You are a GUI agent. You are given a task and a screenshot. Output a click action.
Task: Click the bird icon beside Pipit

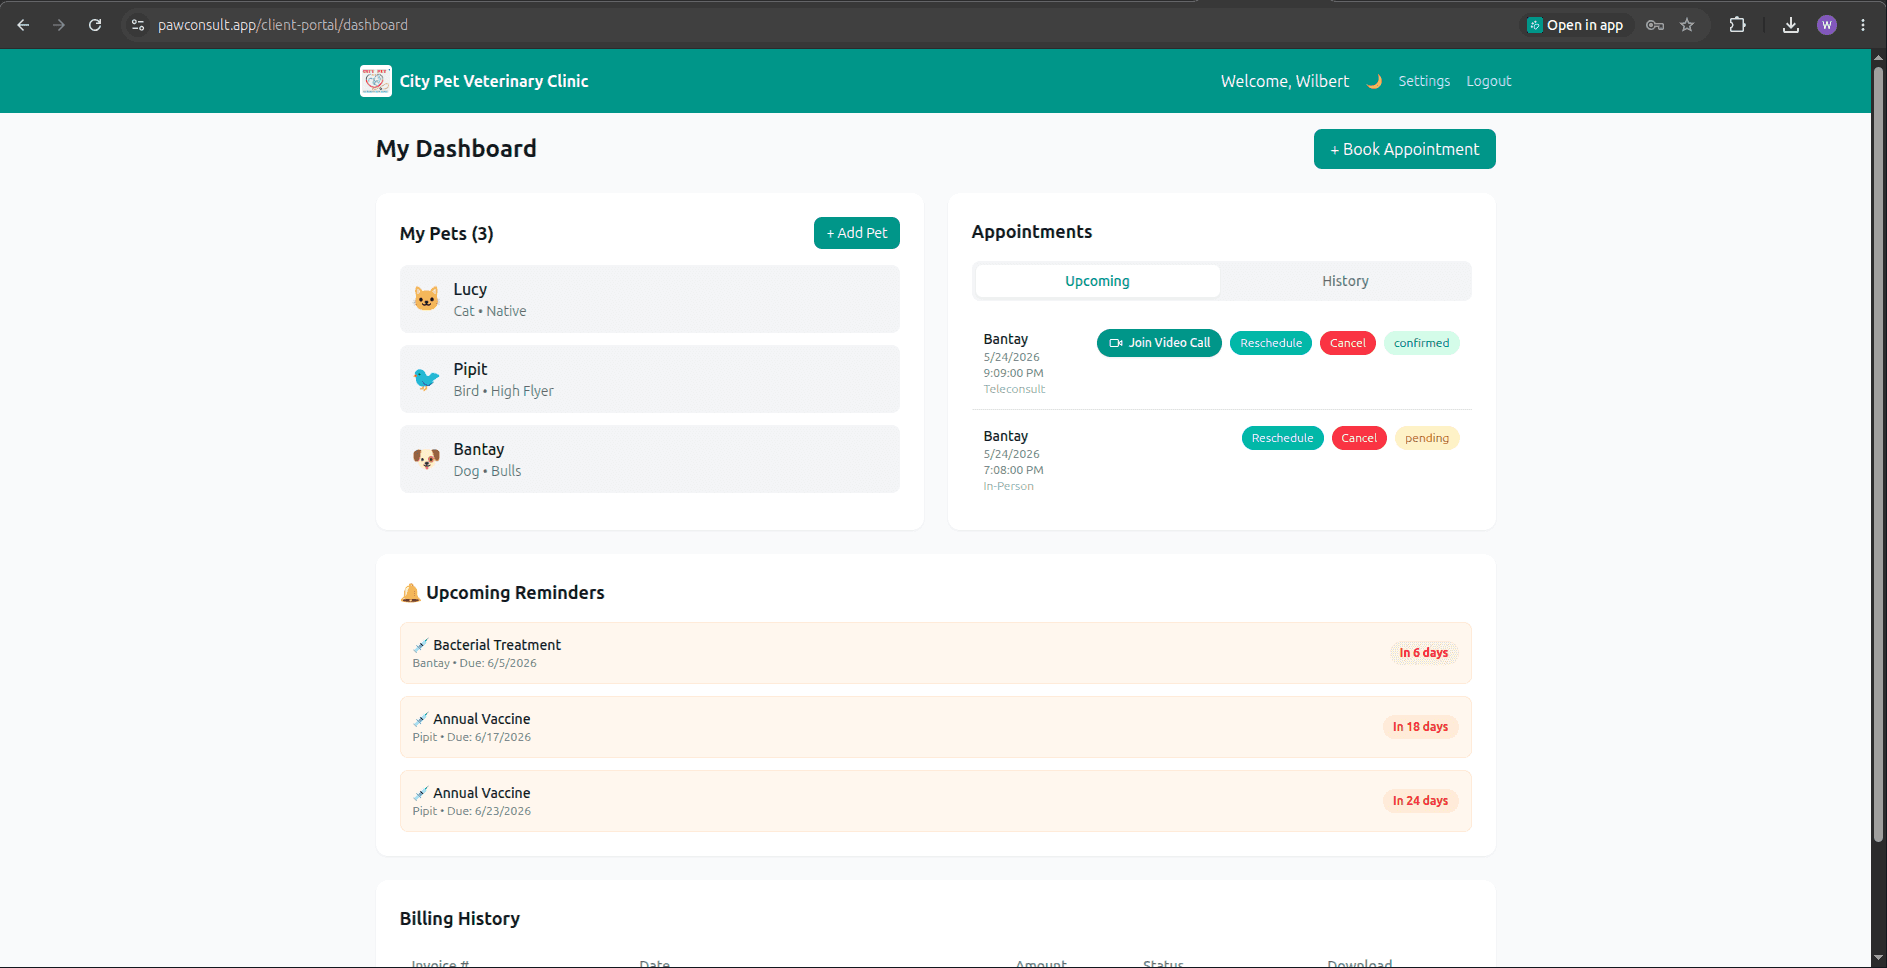[427, 379]
